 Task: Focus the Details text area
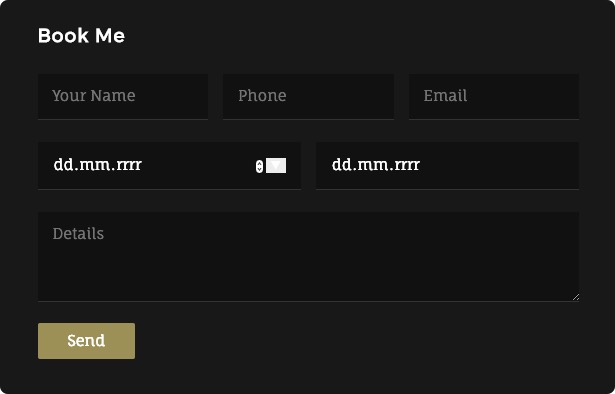pos(308,257)
